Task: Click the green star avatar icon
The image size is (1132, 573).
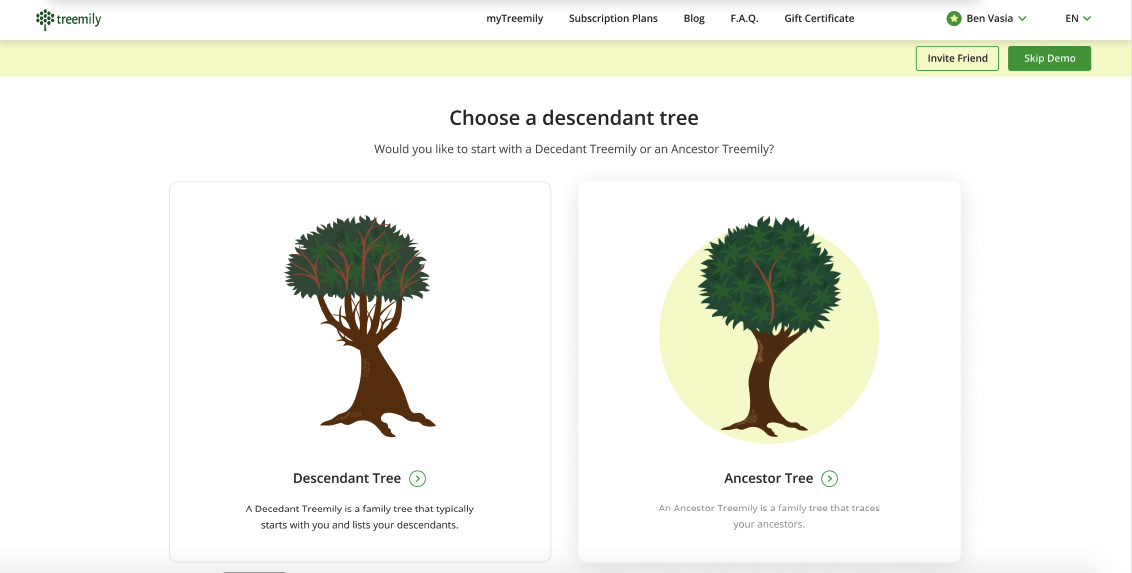Action: 954,18
